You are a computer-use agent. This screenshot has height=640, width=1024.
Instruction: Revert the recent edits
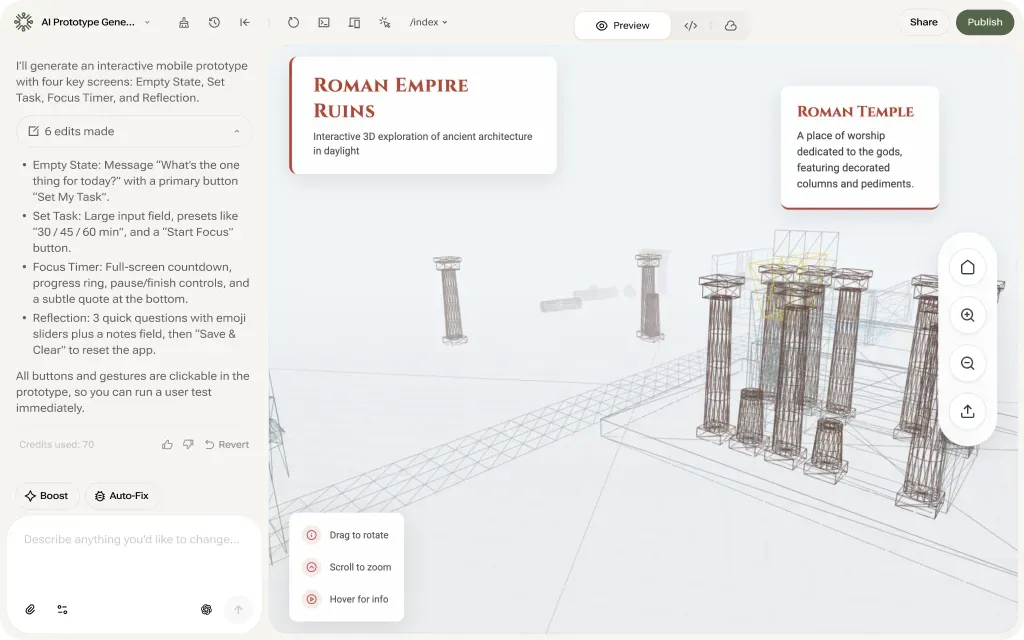227,444
